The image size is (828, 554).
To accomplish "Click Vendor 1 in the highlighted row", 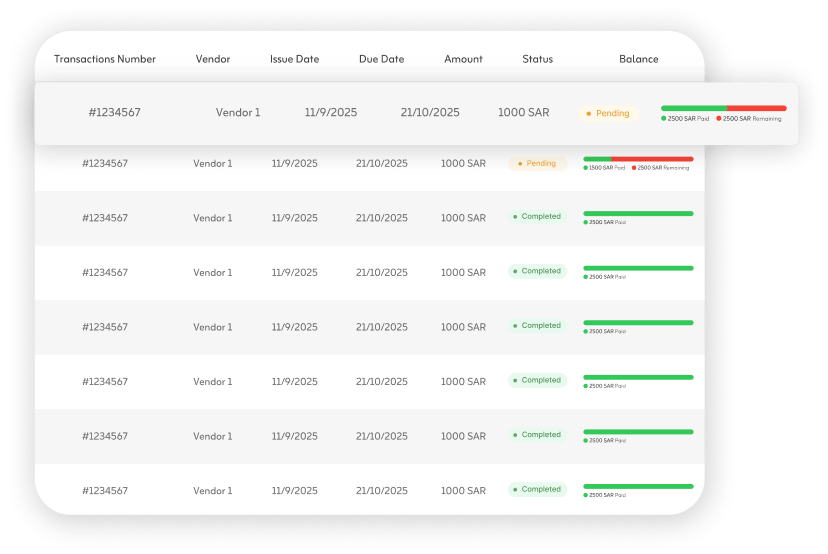I will [x=238, y=113].
